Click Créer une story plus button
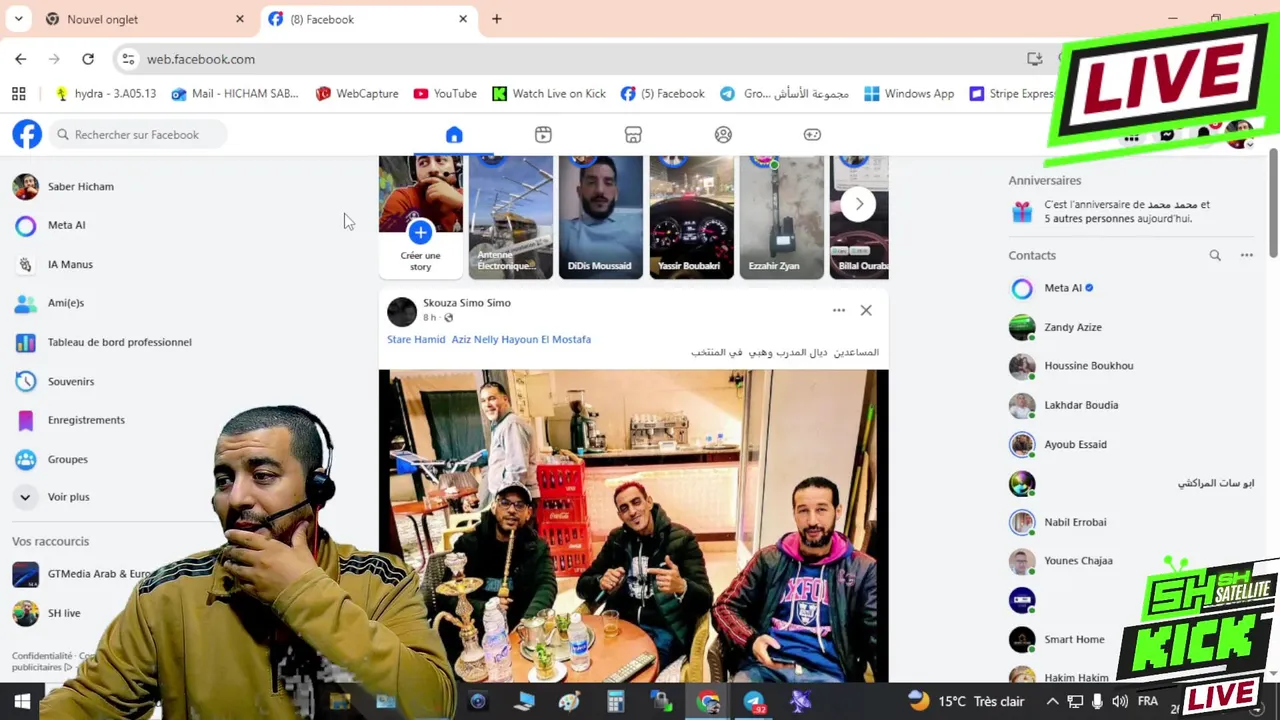 420,232
